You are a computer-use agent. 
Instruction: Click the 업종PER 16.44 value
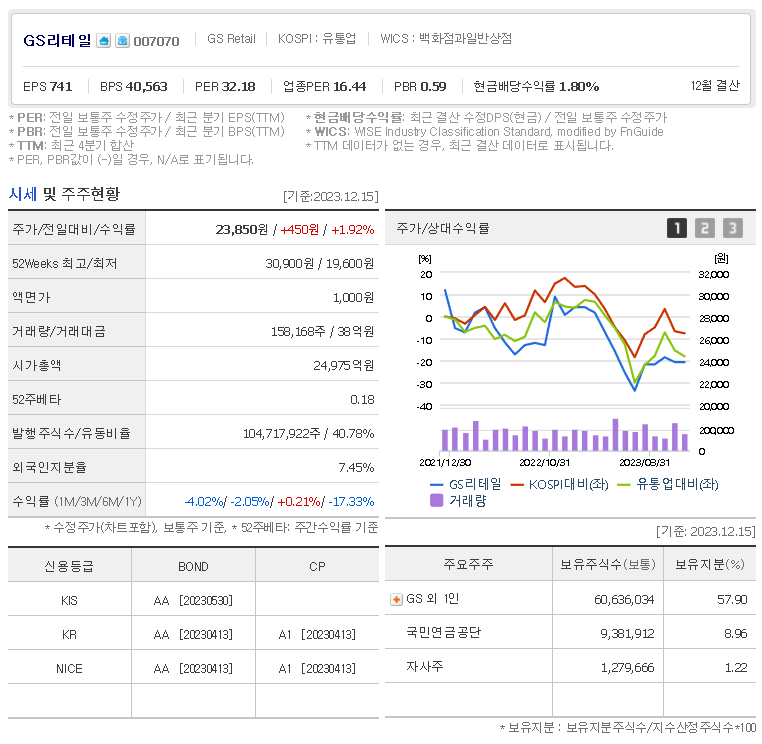pyautogui.click(x=325, y=87)
